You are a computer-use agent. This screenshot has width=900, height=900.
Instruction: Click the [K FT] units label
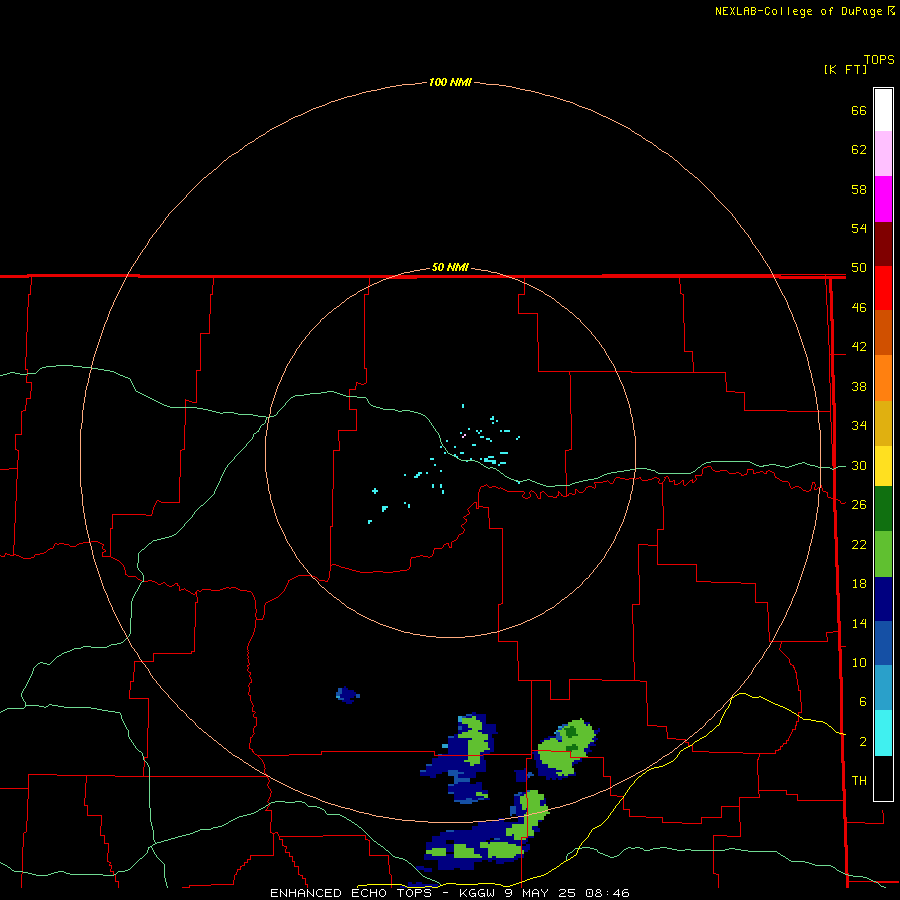(x=845, y=69)
